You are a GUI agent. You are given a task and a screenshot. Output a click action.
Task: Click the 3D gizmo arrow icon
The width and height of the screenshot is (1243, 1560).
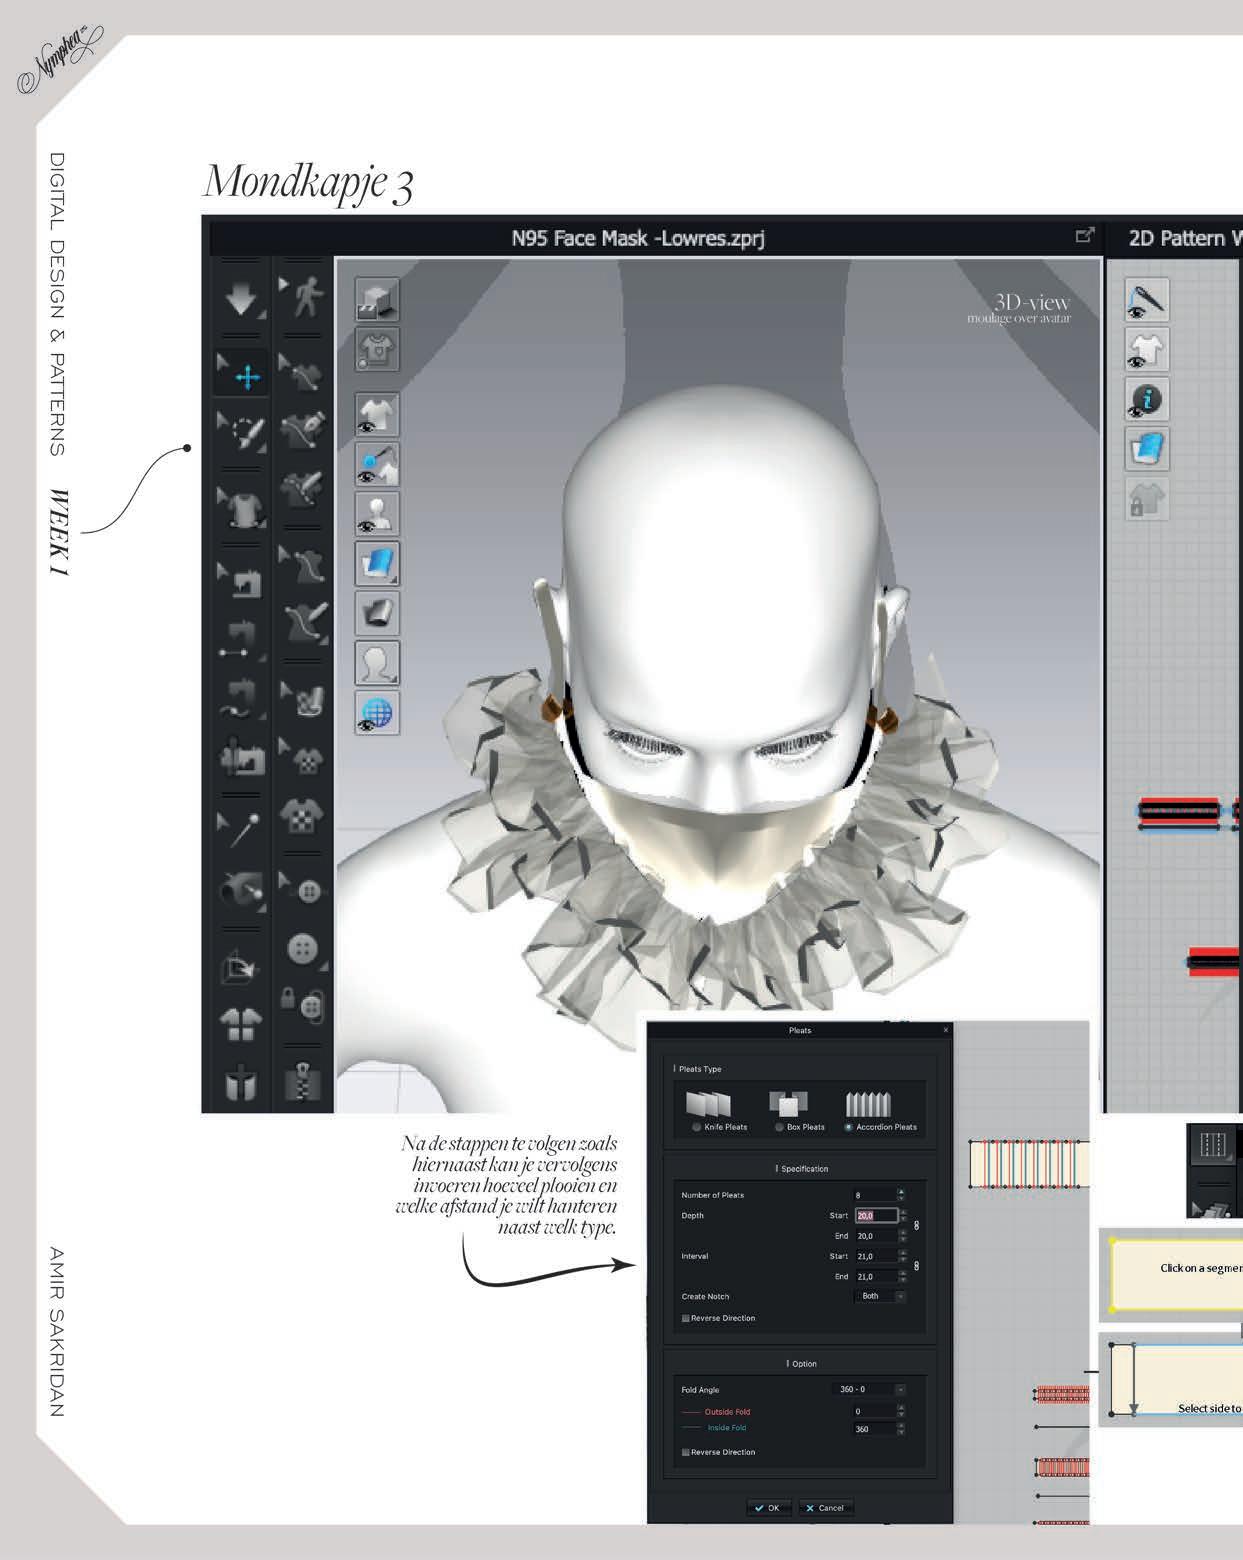(x=241, y=966)
